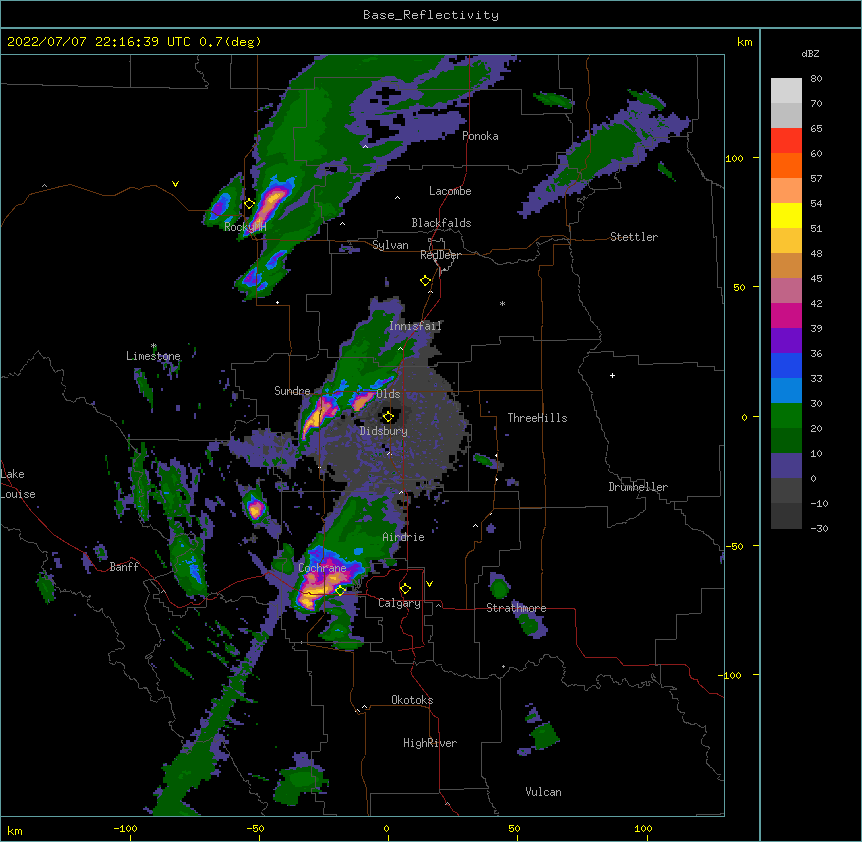862x842 pixels.
Task: Click the Calgary city label
Action: pos(399,603)
